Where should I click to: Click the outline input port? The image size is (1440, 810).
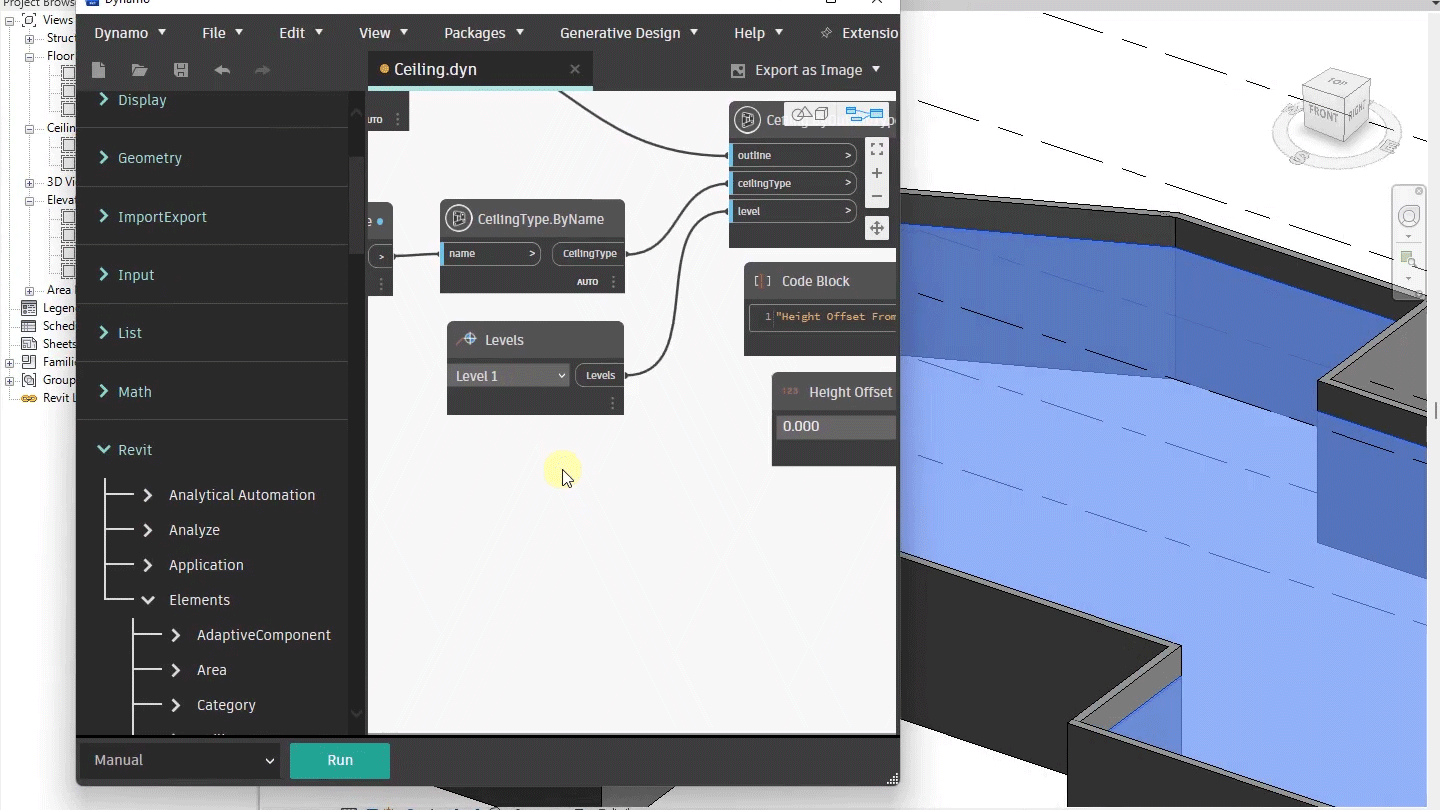click(792, 155)
